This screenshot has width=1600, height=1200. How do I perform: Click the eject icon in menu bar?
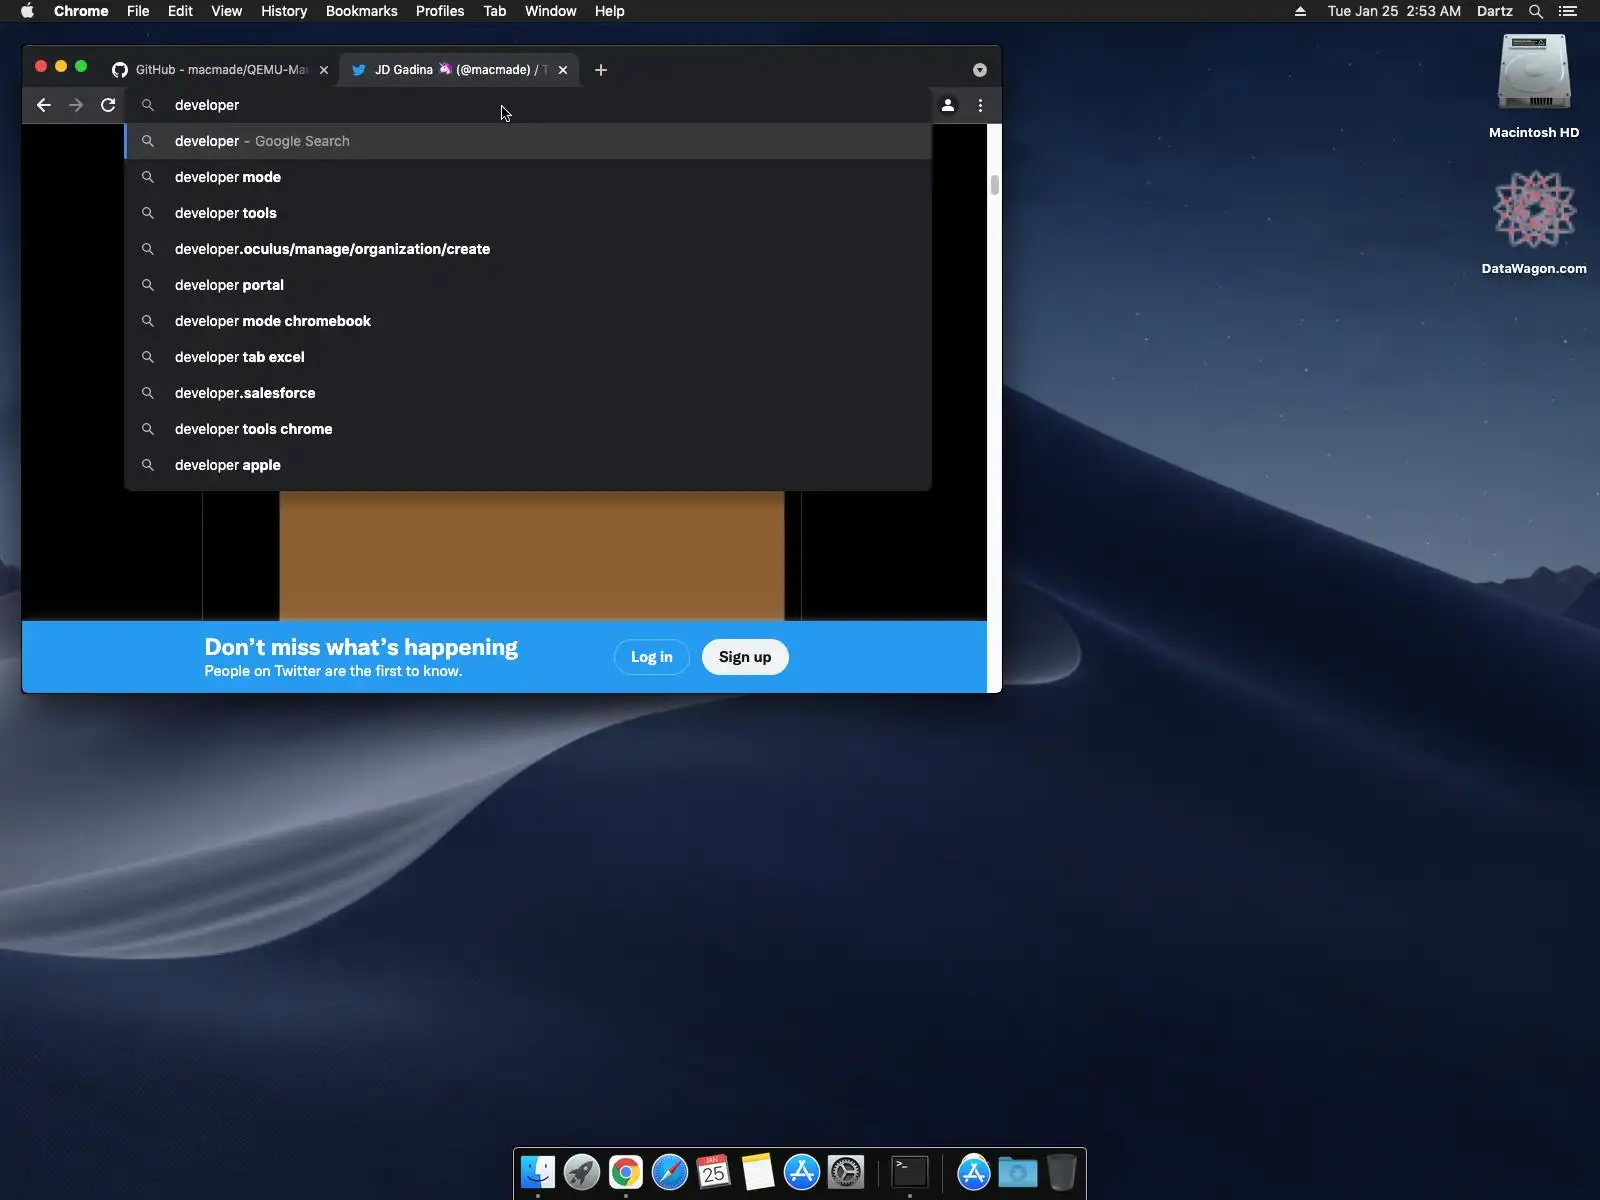coord(1300,11)
